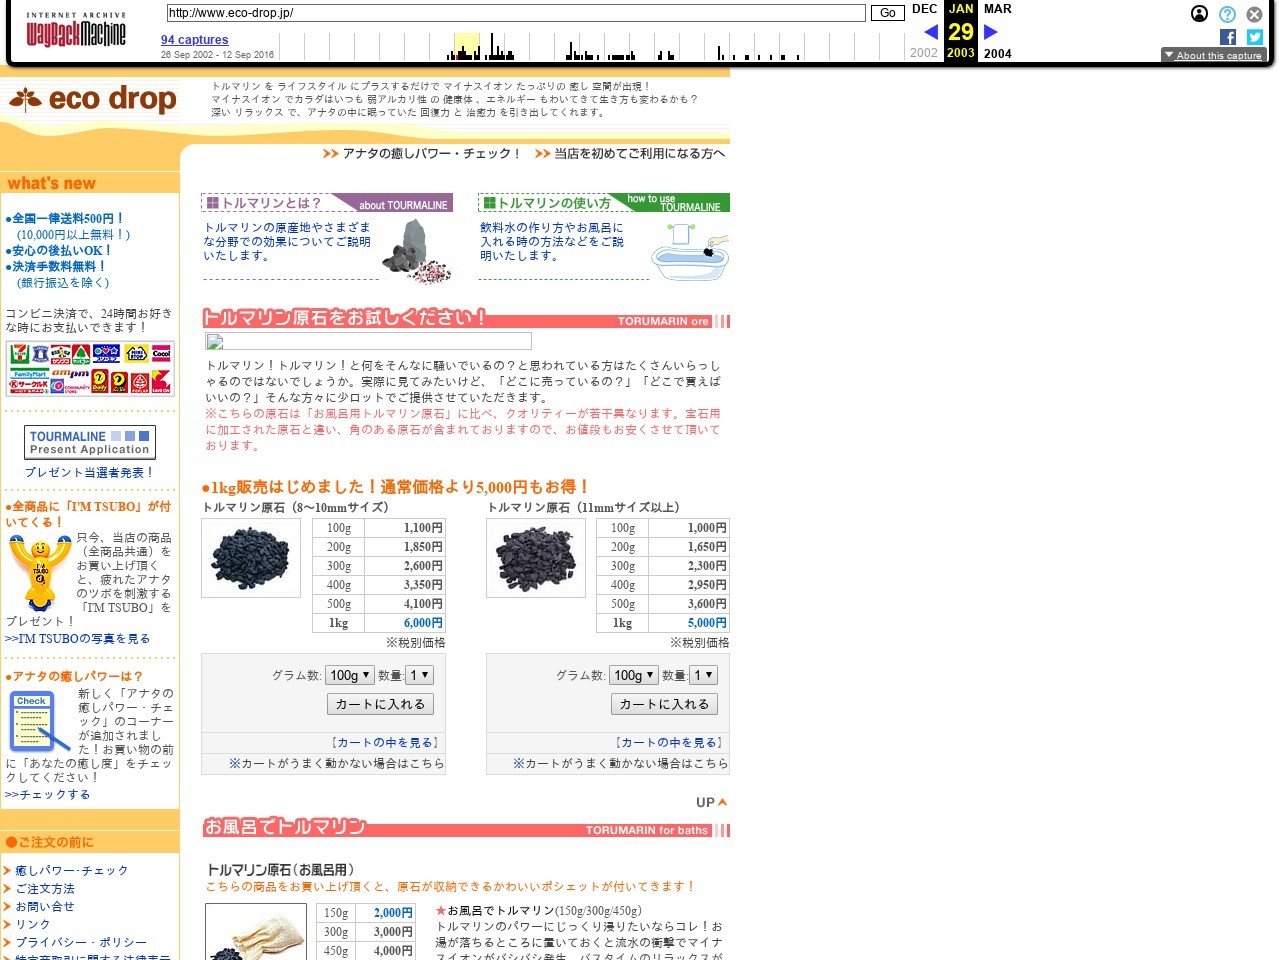Click the 11mm tourmaline stone thumbnail
Viewport: 1280px width, 960px height.
536,558
